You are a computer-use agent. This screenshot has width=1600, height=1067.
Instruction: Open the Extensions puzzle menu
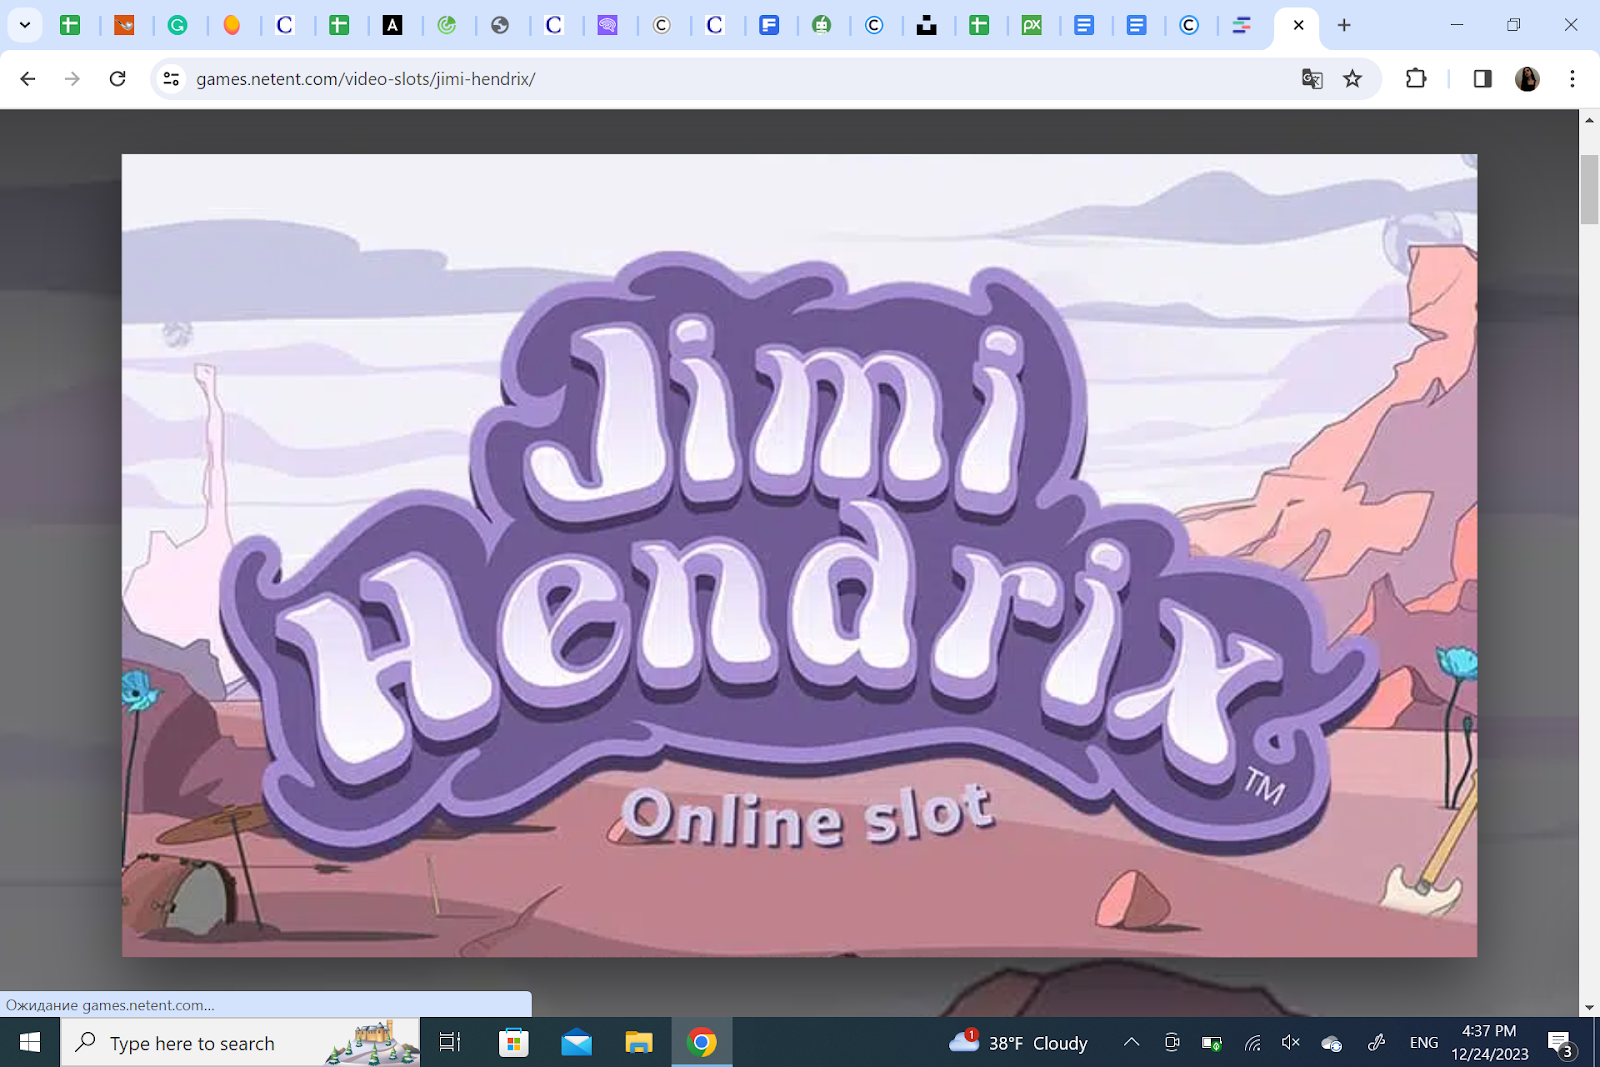click(x=1416, y=78)
